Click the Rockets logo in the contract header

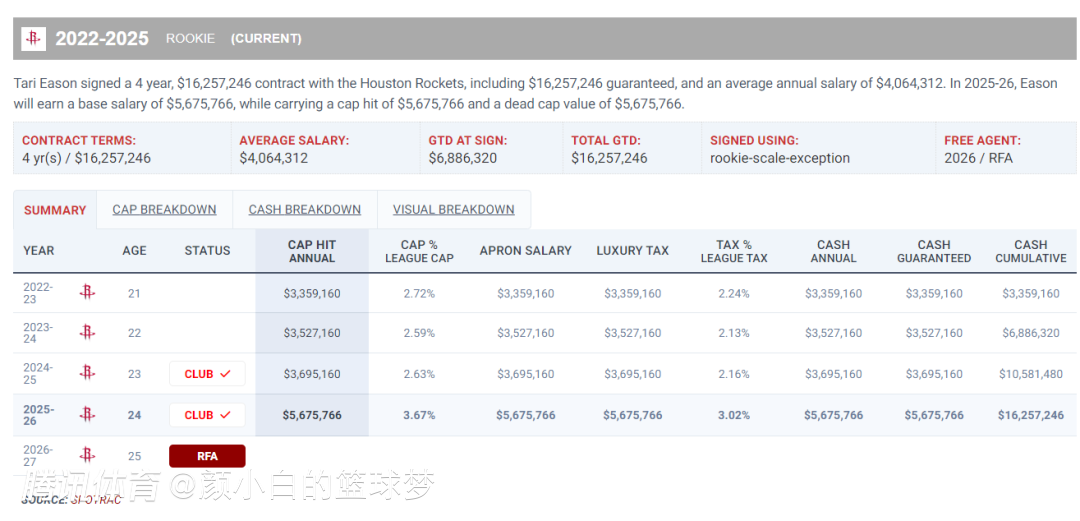click(34, 39)
